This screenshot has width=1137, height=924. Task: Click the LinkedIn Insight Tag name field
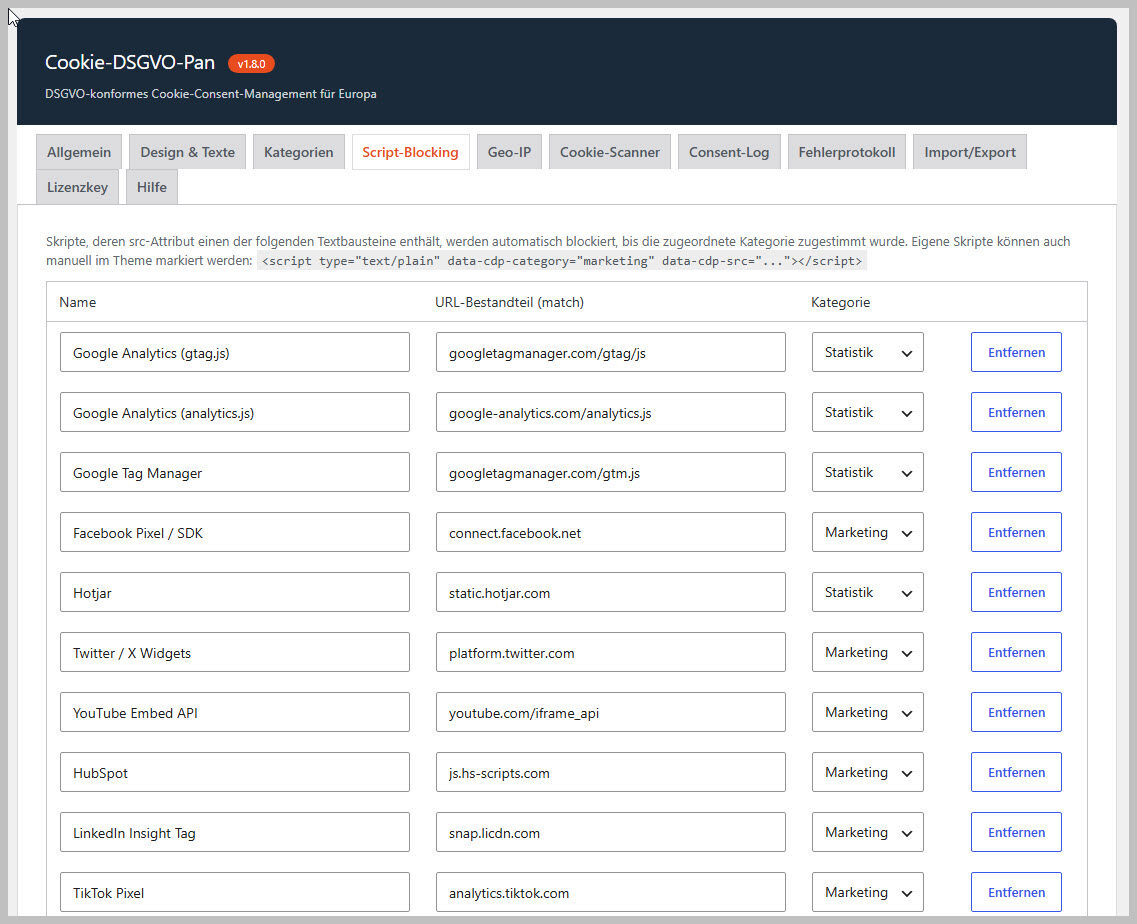coord(235,833)
